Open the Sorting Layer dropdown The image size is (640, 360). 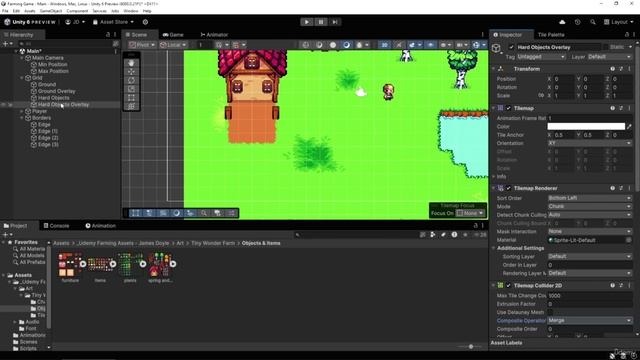(590, 256)
